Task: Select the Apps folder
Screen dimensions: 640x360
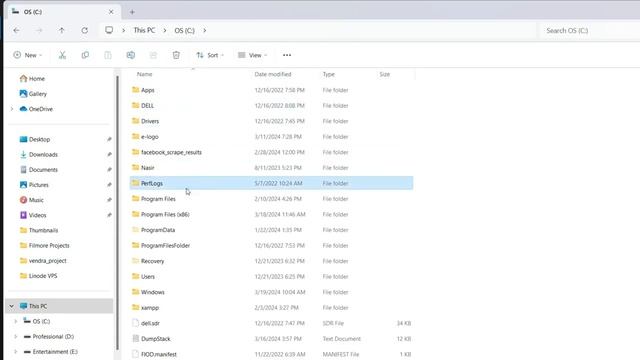Action: (271, 90)
